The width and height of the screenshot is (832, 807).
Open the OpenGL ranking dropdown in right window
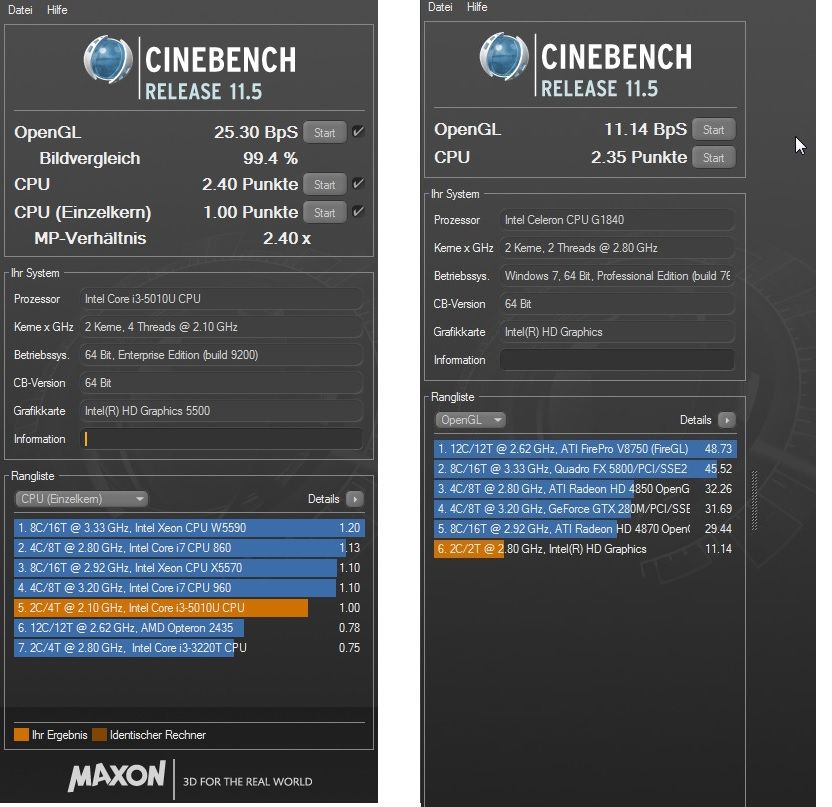[x=470, y=420]
